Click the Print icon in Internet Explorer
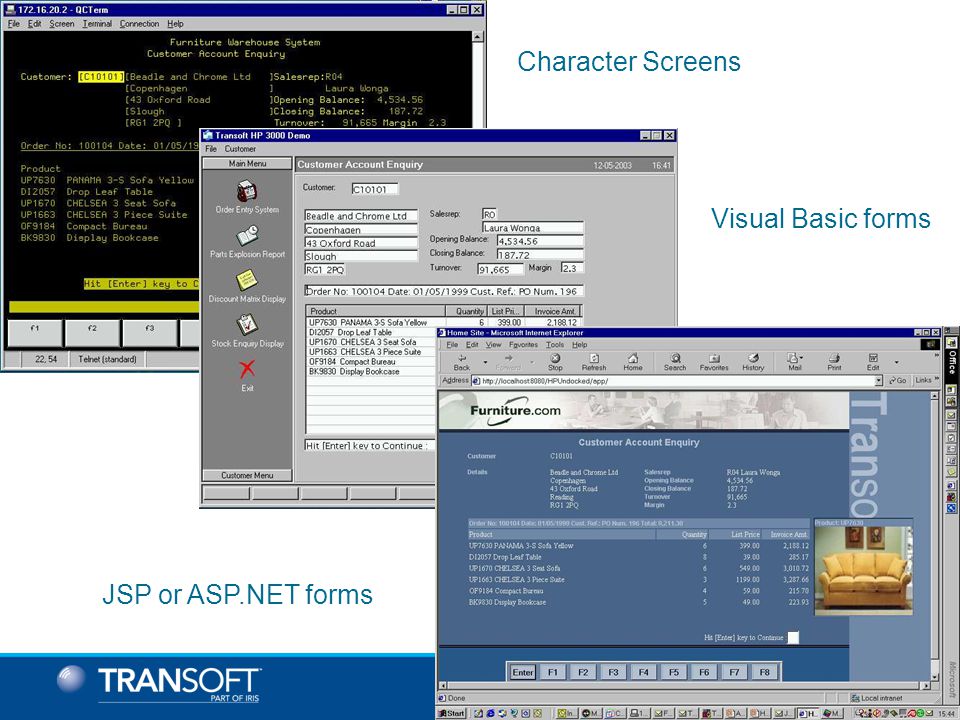This screenshot has width=960, height=720. click(x=834, y=362)
